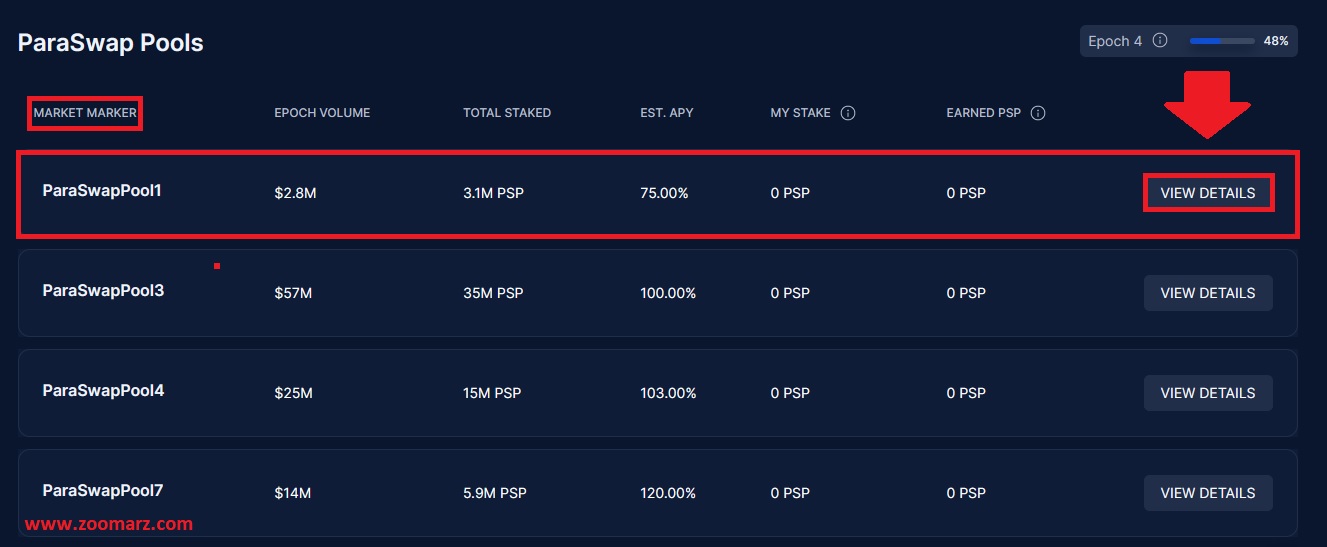The image size is (1327, 547).
Task: Select the TOTAL STAKED column header
Action: tap(507, 113)
